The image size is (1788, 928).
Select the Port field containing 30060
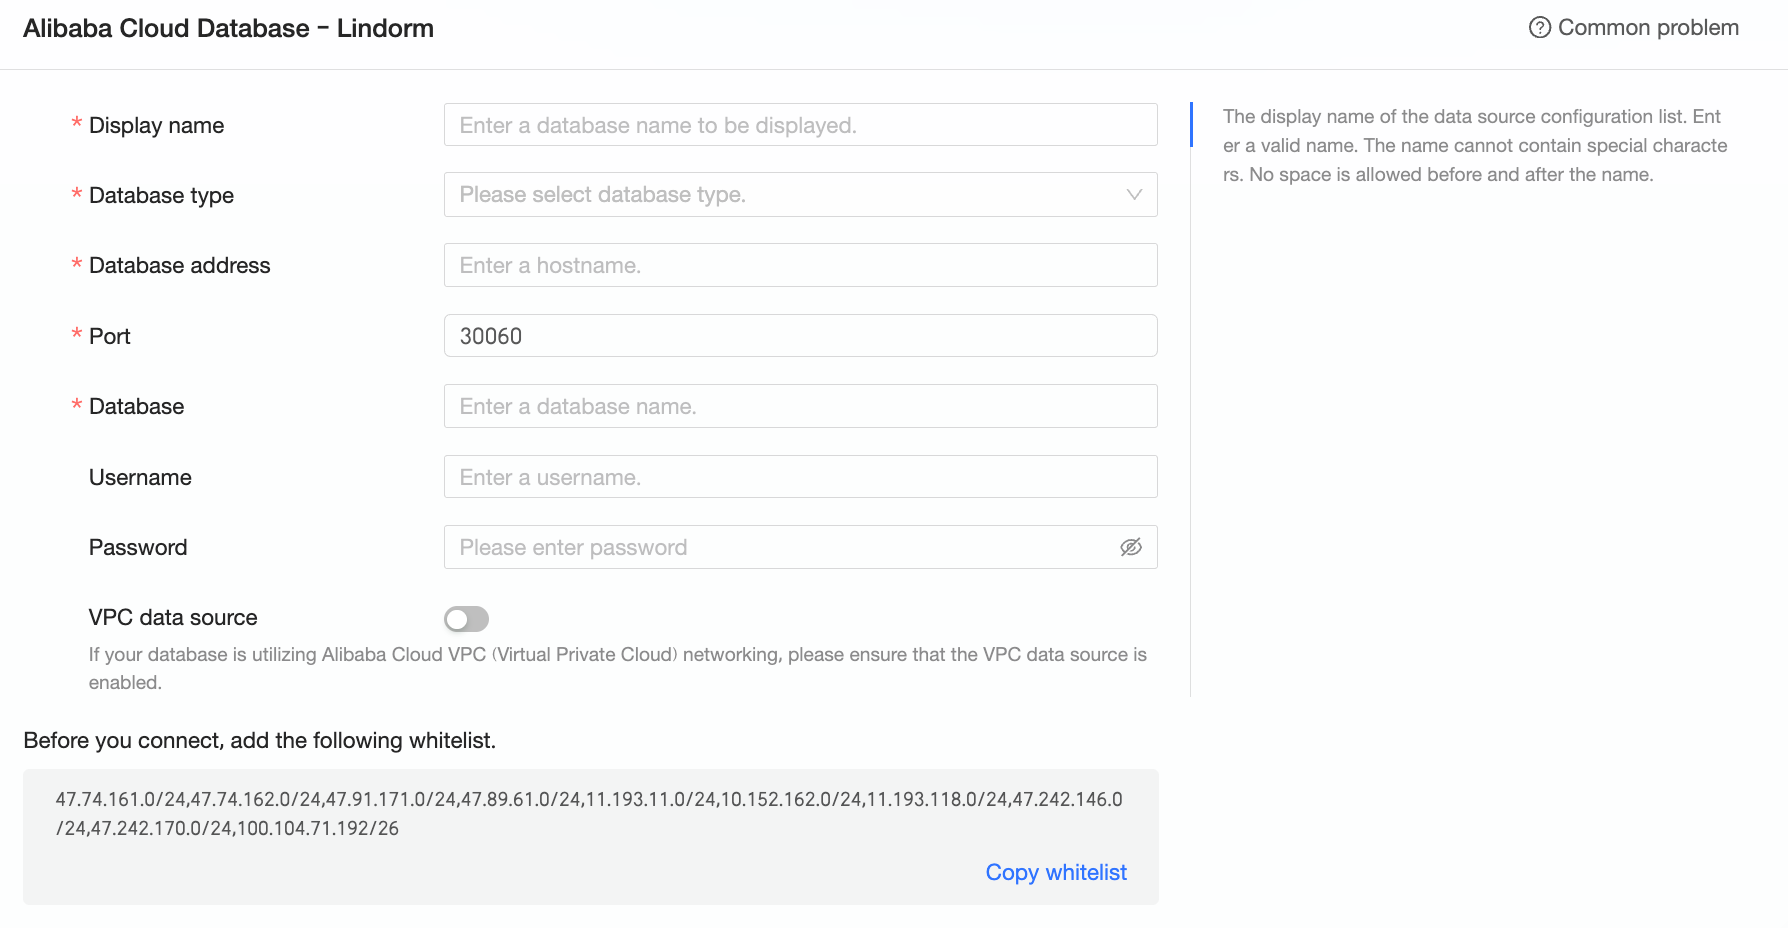tap(800, 336)
